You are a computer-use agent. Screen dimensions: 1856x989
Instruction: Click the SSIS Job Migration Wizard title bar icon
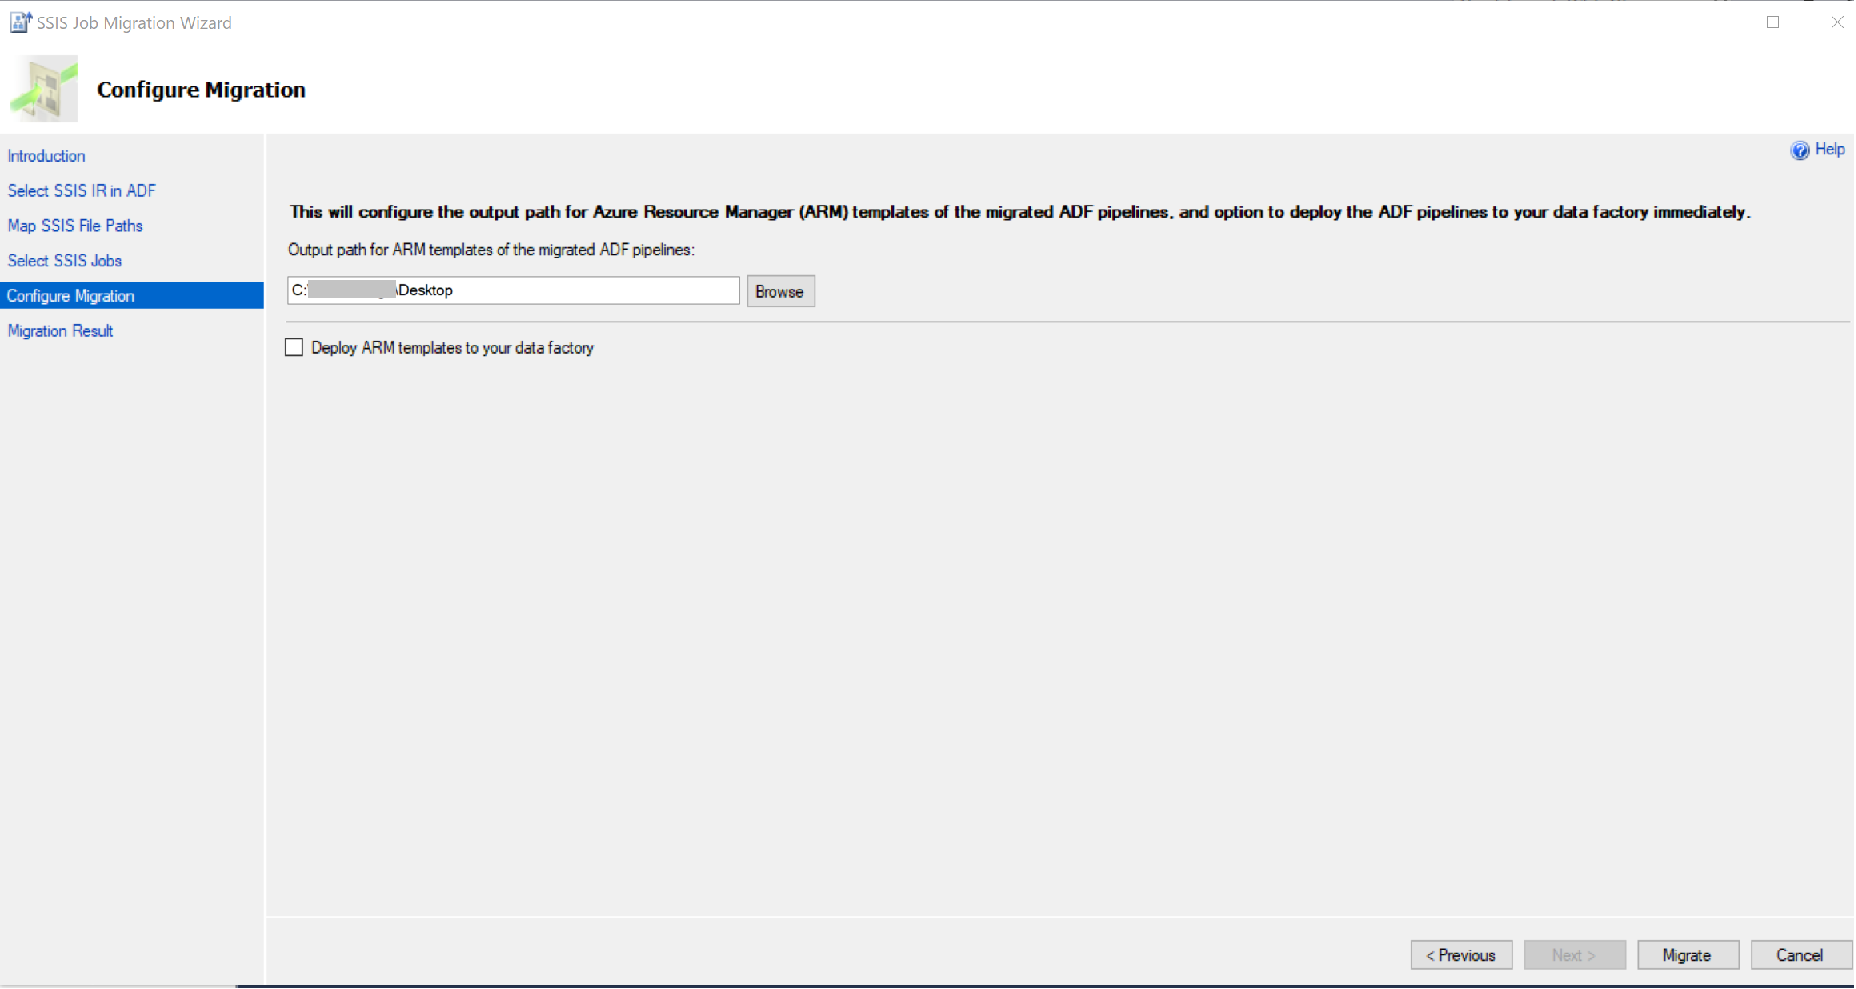tap(20, 22)
